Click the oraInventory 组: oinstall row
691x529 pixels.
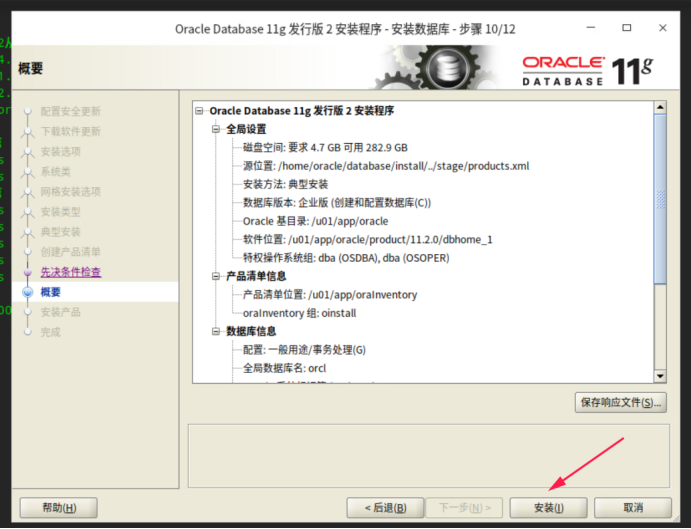point(300,313)
